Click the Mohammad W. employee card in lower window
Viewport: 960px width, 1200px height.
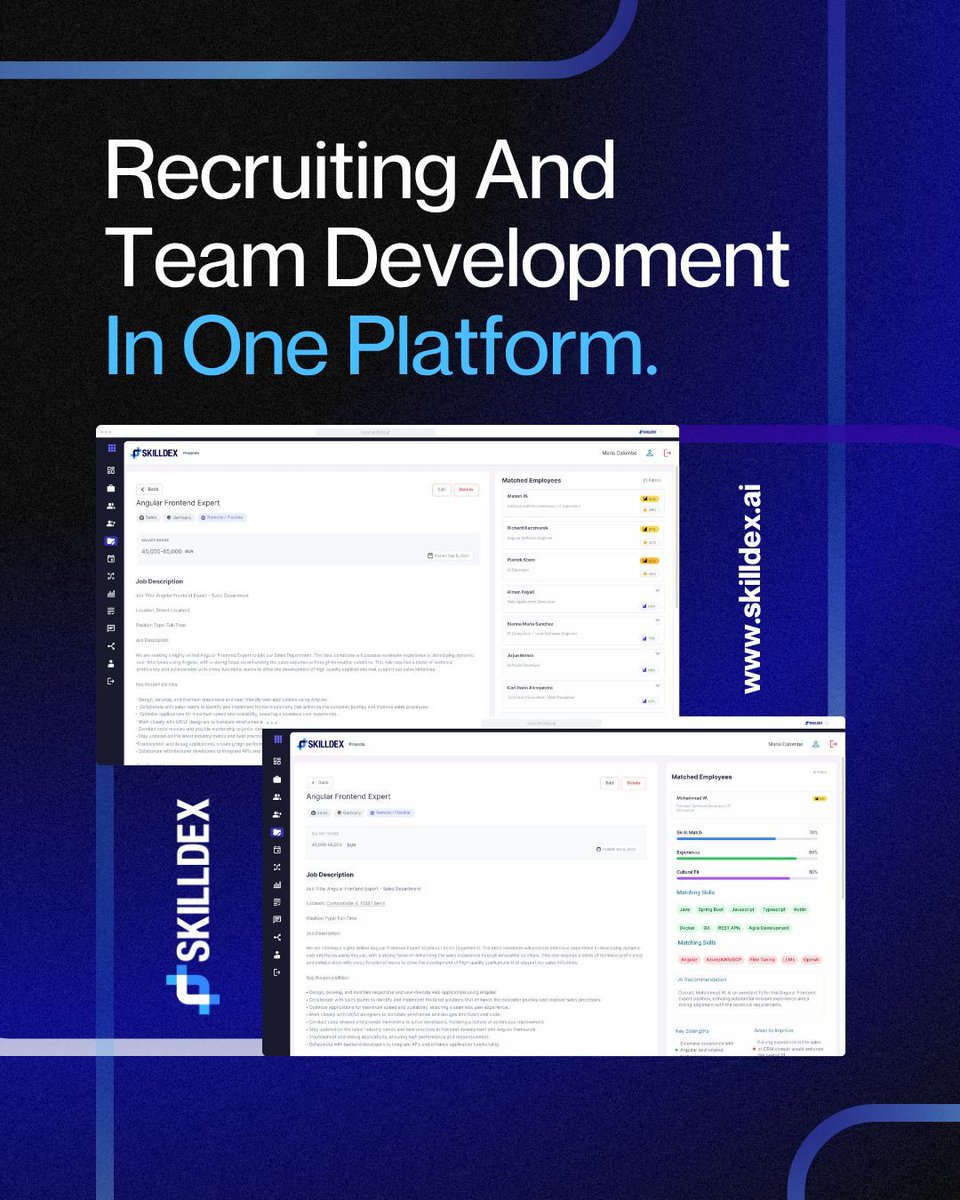tap(751, 803)
